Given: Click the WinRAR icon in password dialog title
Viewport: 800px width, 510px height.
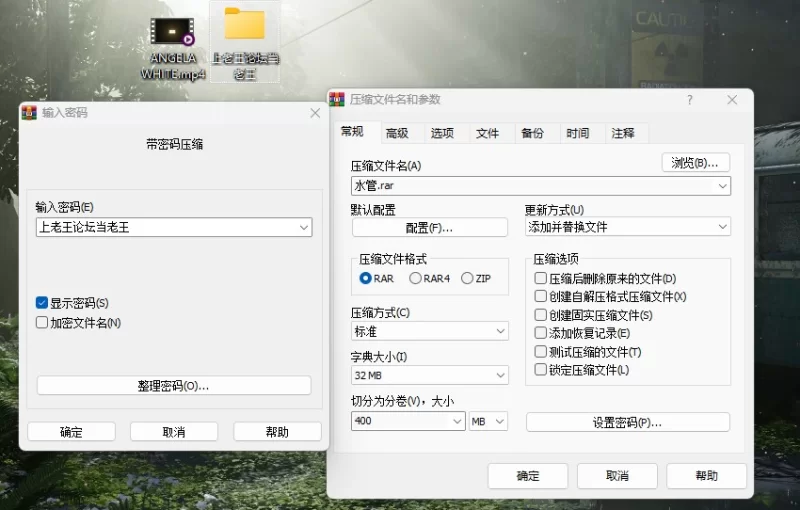Looking at the screenshot, I should click(29, 113).
